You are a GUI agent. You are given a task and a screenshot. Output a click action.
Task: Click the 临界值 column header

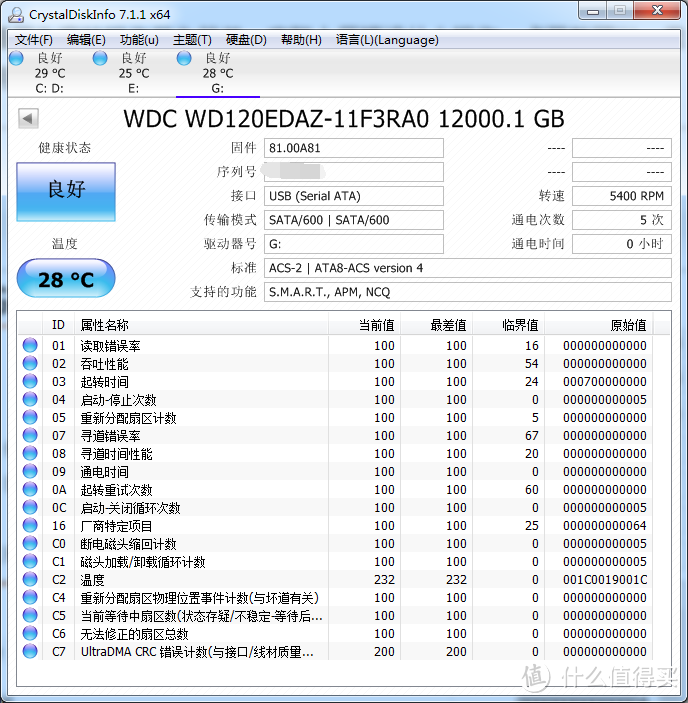coord(509,325)
